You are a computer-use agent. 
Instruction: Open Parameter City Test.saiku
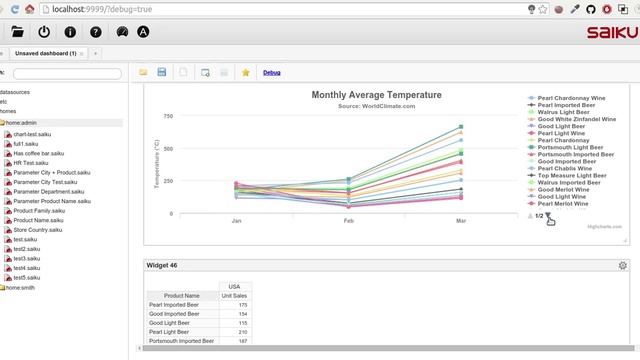click(45, 182)
